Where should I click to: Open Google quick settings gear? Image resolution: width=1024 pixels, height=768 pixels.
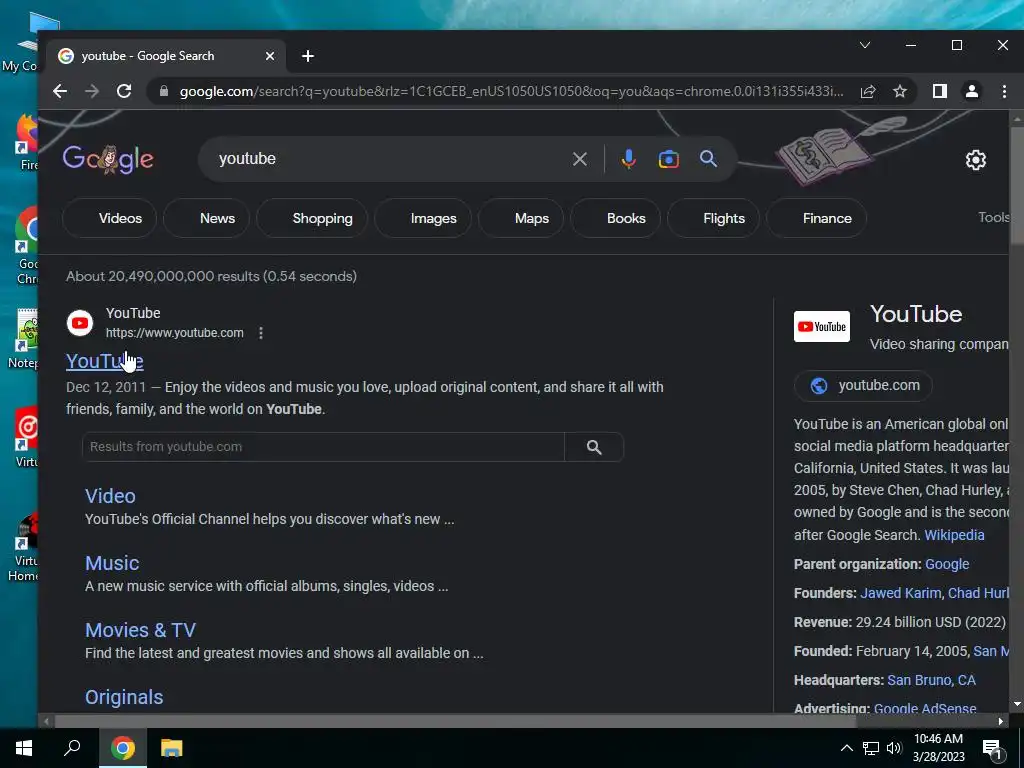[x=976, y=160]
